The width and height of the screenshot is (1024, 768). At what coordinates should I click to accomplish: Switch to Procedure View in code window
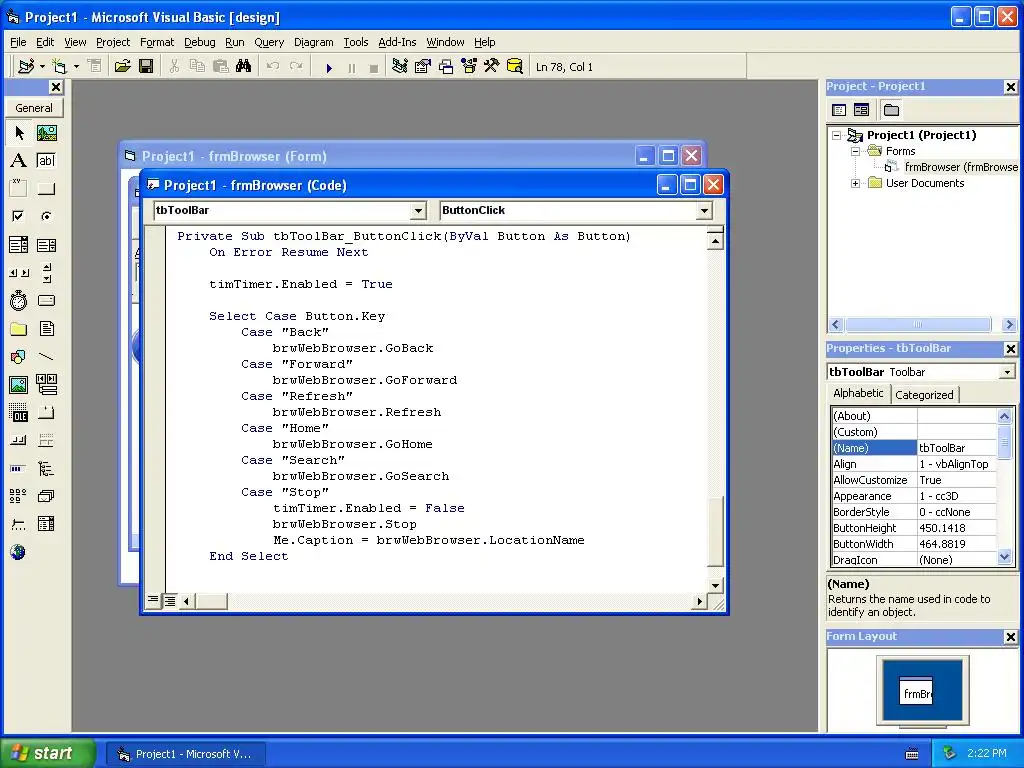[153, 600]
